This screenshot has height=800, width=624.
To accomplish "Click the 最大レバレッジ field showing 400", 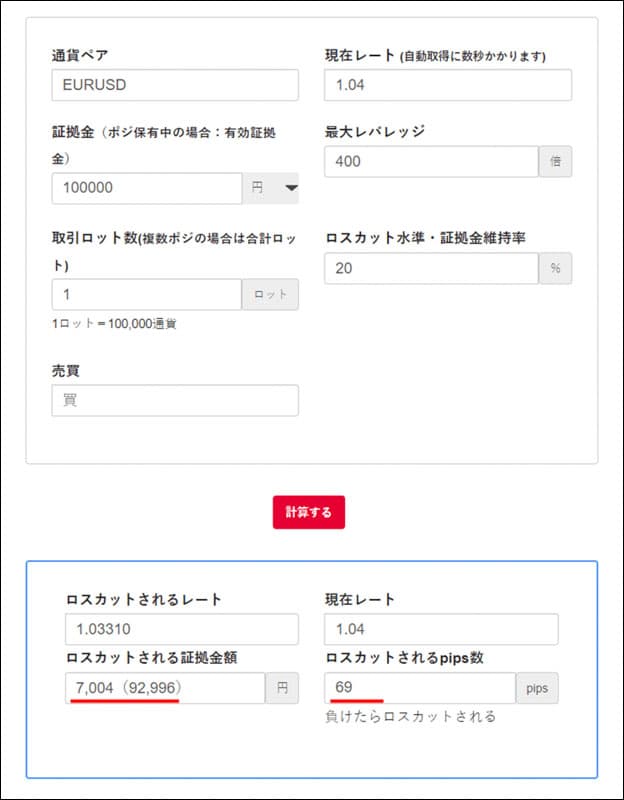I will click(431, 162).
